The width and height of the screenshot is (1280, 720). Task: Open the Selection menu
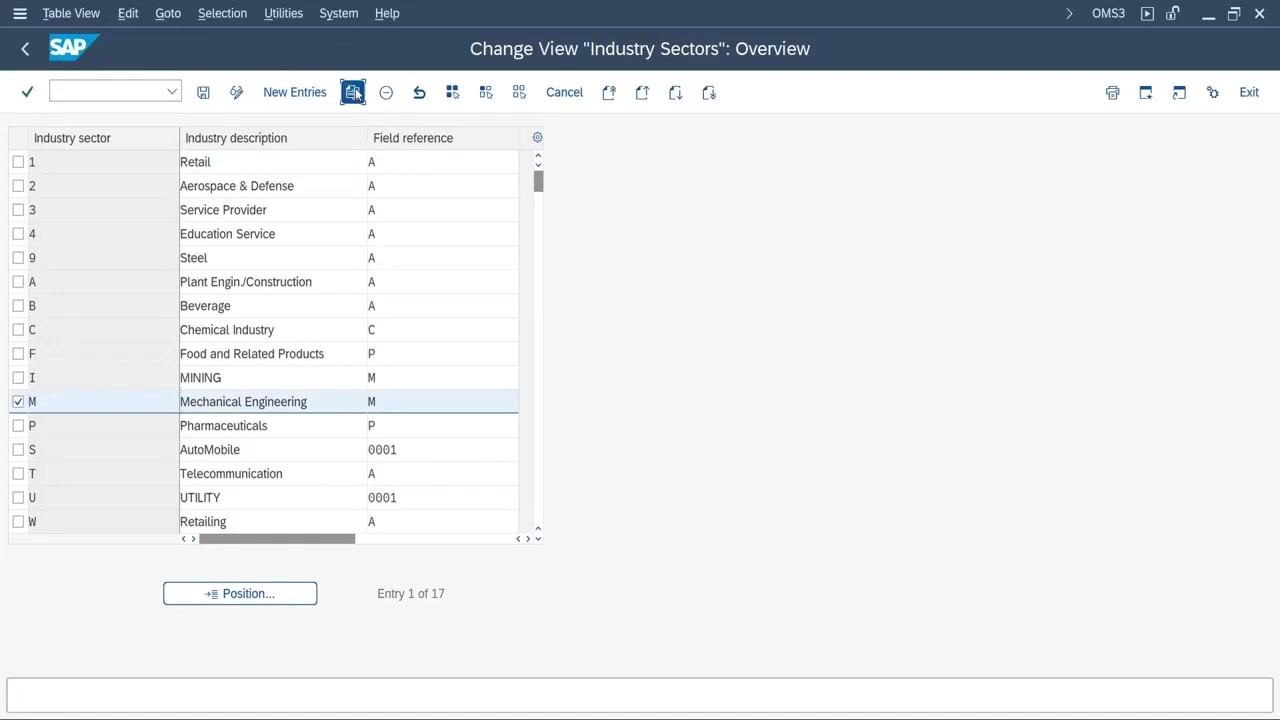tap(222, 13)
